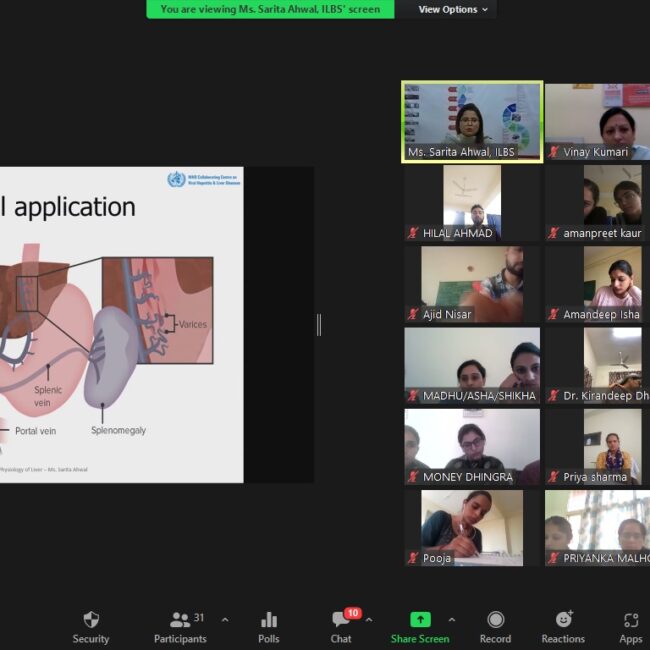
Task: Click the green 'You are viewing' screen banner
Action: pyautogui.click(x=270, y=9)
